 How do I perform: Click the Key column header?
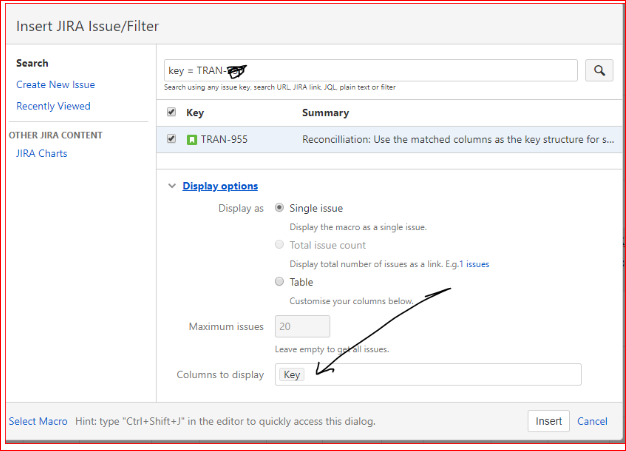click(195, 113)
